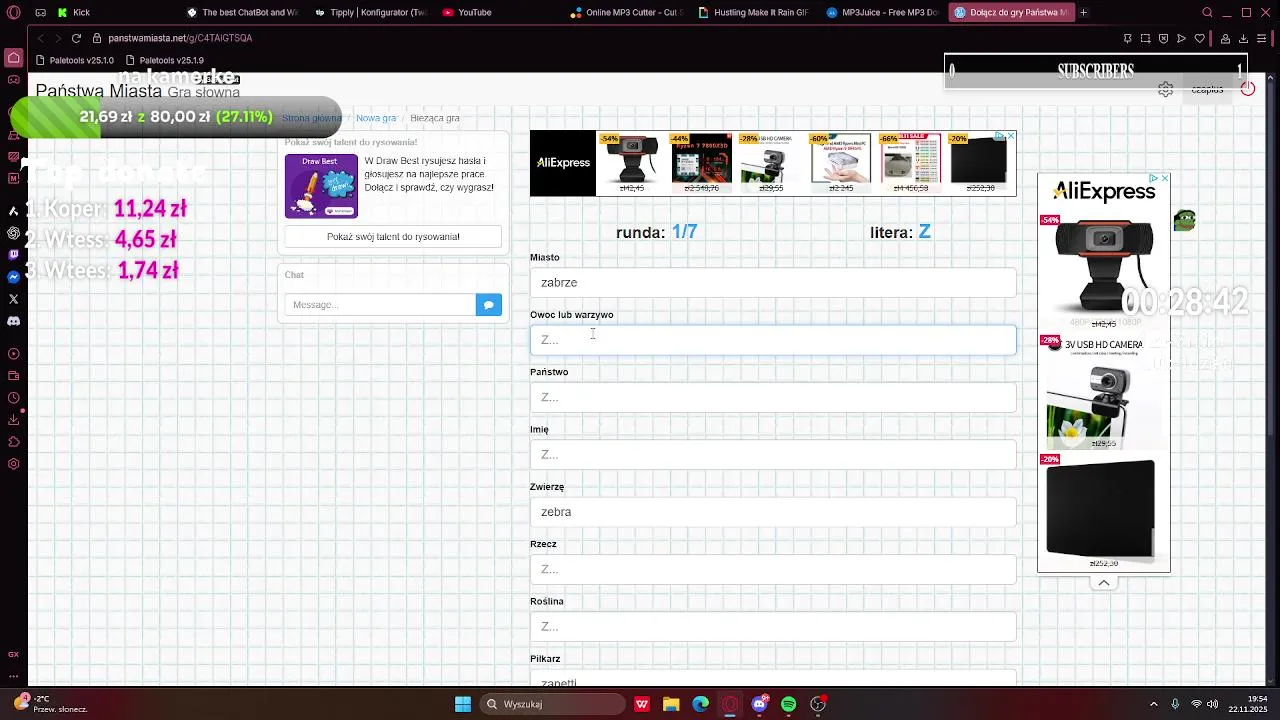Click the Owoc lub warzywo input

click(x=773, y=340)
